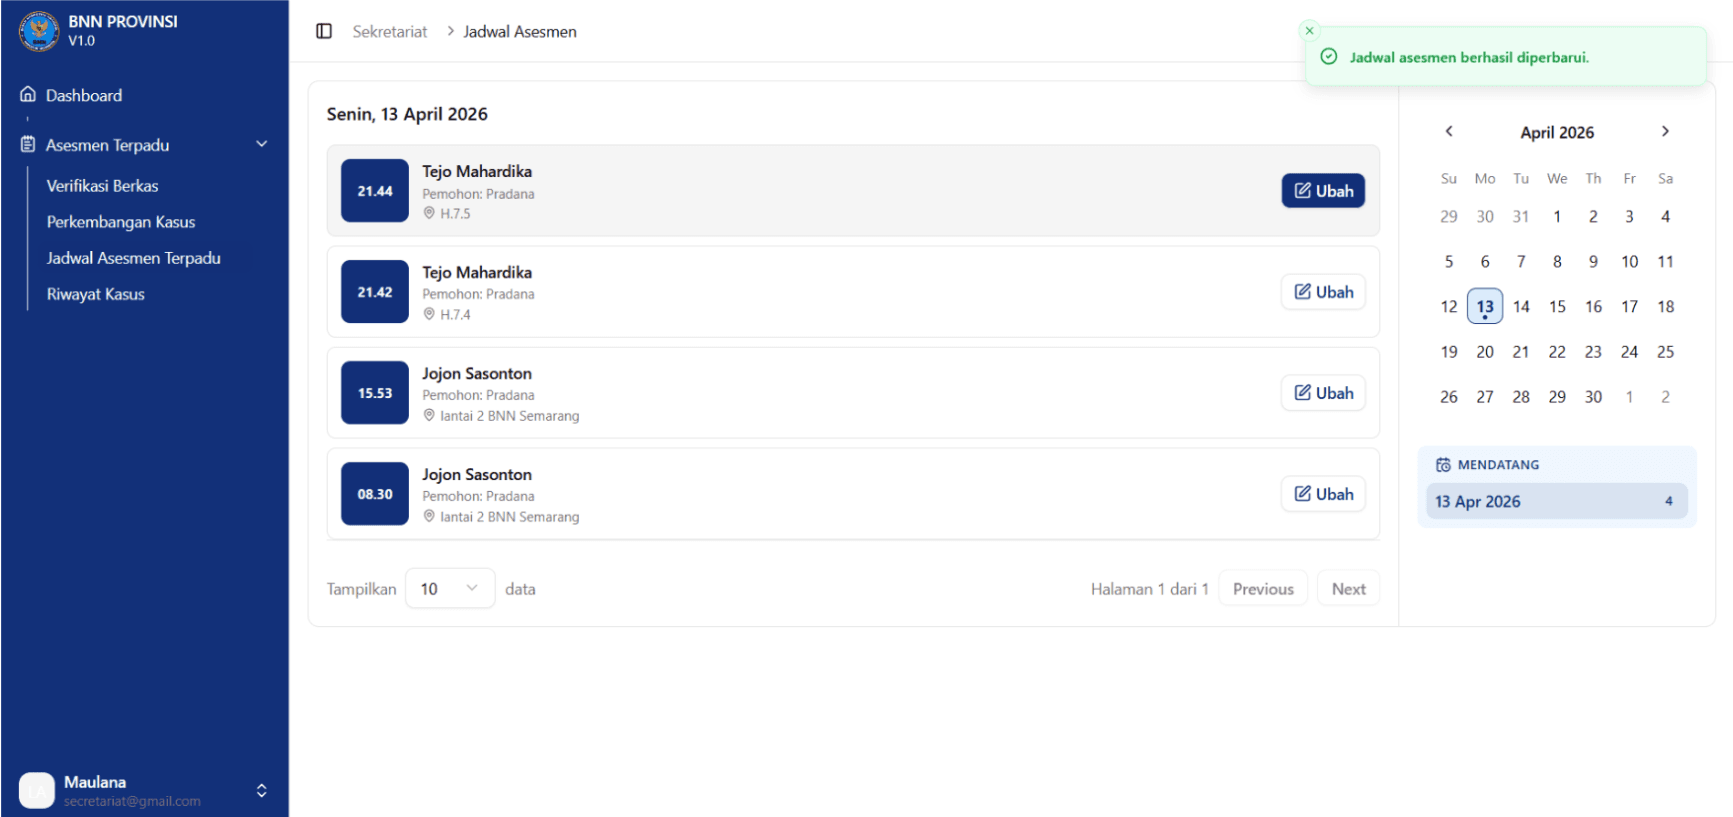Click the Previous page button
Image resolution: width=1733 pixels, height=817 pixels.
[x=1263, y=589]
